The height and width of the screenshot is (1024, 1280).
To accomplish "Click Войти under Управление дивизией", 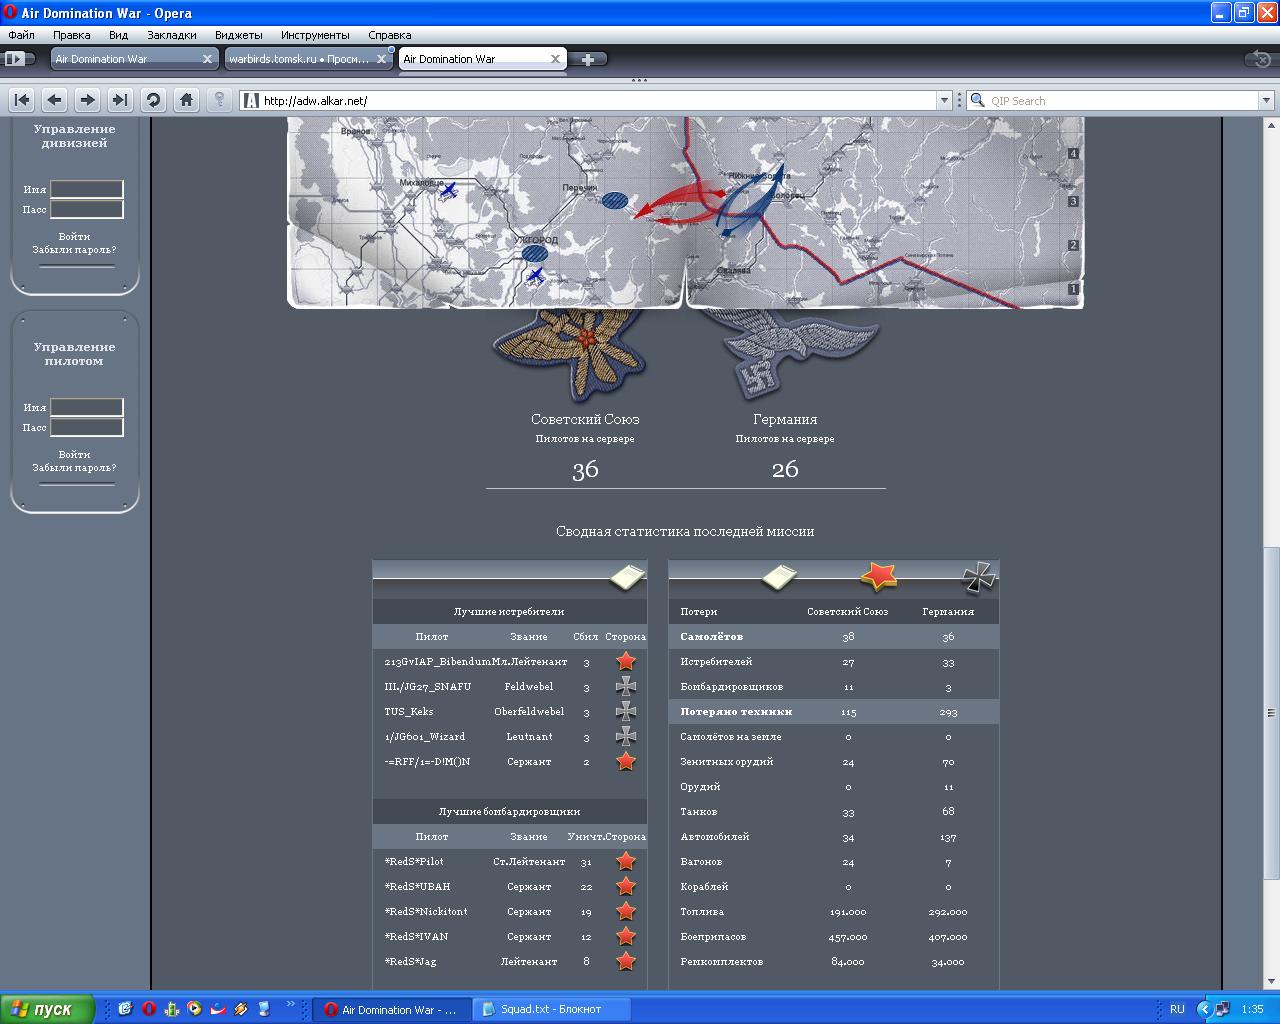I will [74, 237].
